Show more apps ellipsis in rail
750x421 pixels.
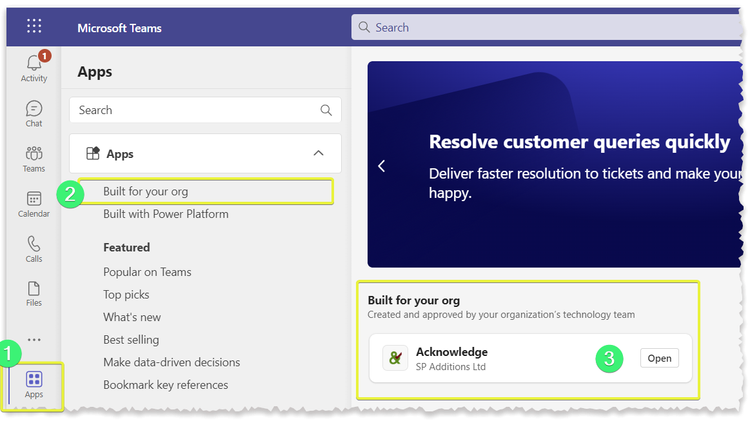point(34,340)
